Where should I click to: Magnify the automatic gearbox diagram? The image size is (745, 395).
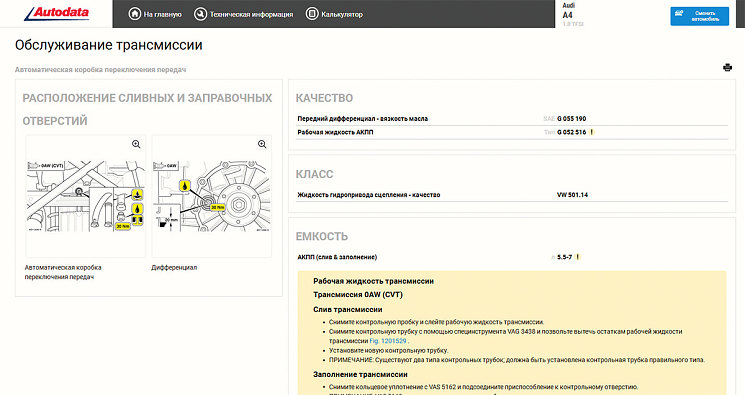136,144
